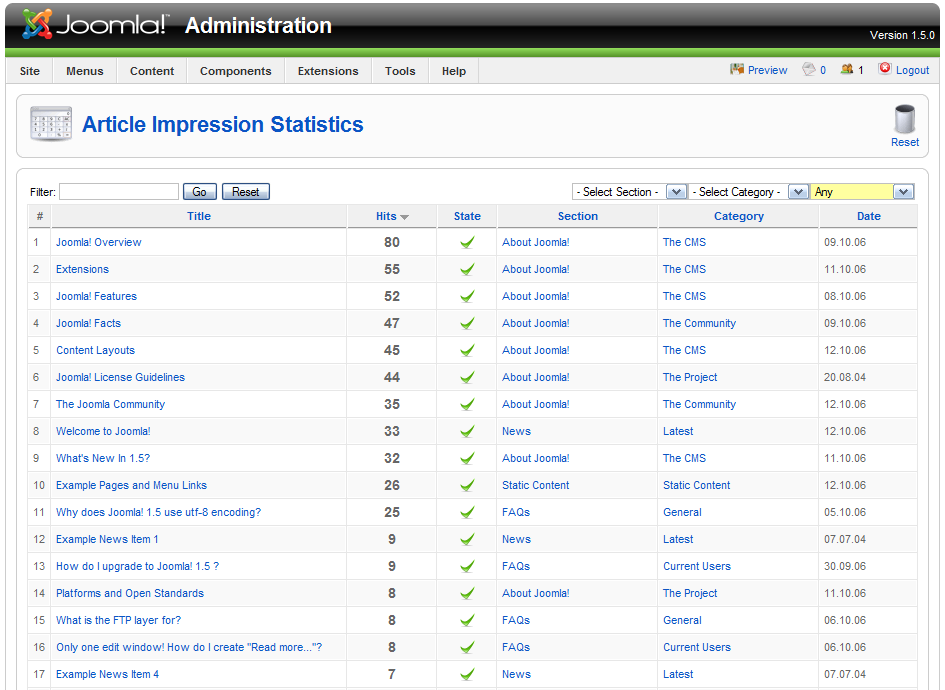The width and height of the screenshot is (945, 690).
Task: Open the Content menu
Action: [152, 71]
